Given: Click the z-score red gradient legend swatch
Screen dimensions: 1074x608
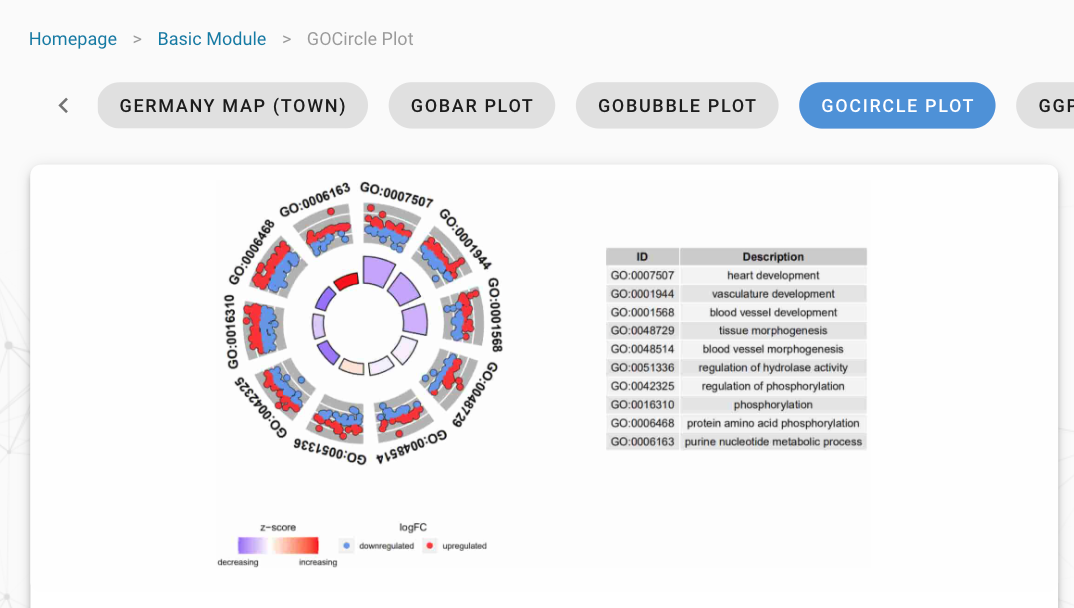Looking at the screenshot, I should click(x=297, y=545).
